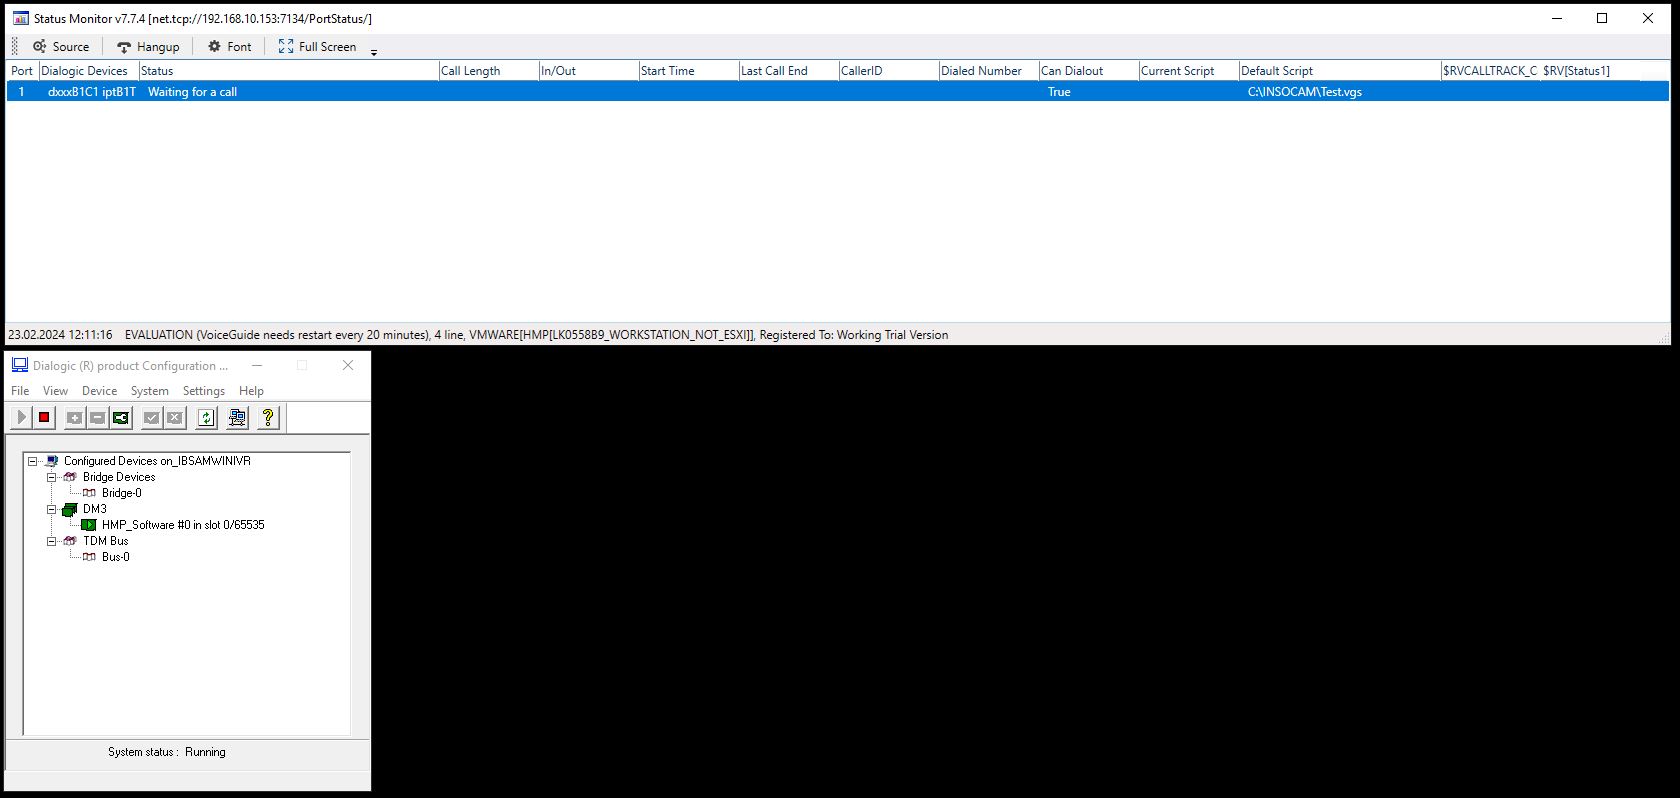Image resolution: width=1680 pixels, height=798 pixels.
Task: Collapse the Bridge Devices tree node
Action: 52,477
